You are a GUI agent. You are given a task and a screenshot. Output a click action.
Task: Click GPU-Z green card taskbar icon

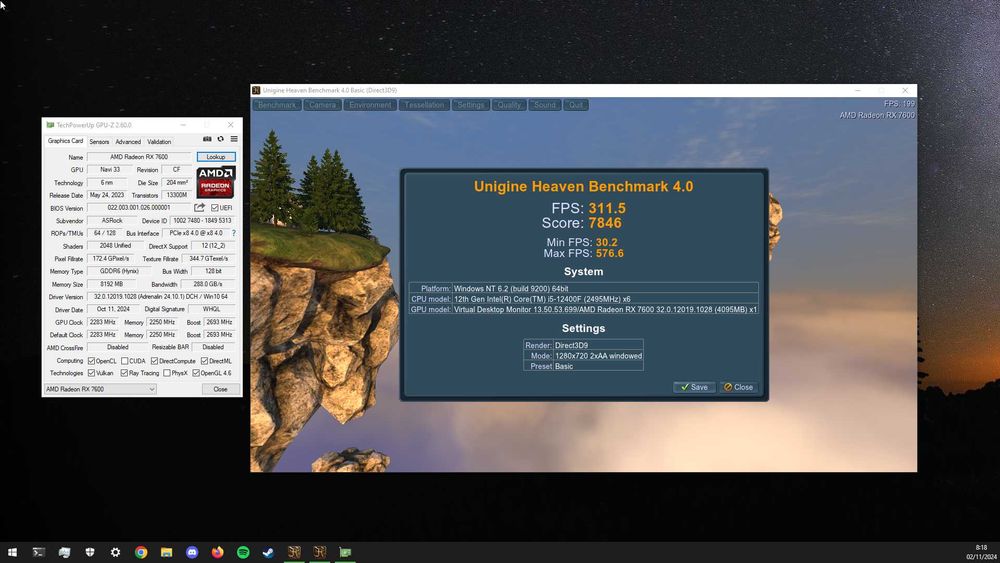[x=345, y=552]
